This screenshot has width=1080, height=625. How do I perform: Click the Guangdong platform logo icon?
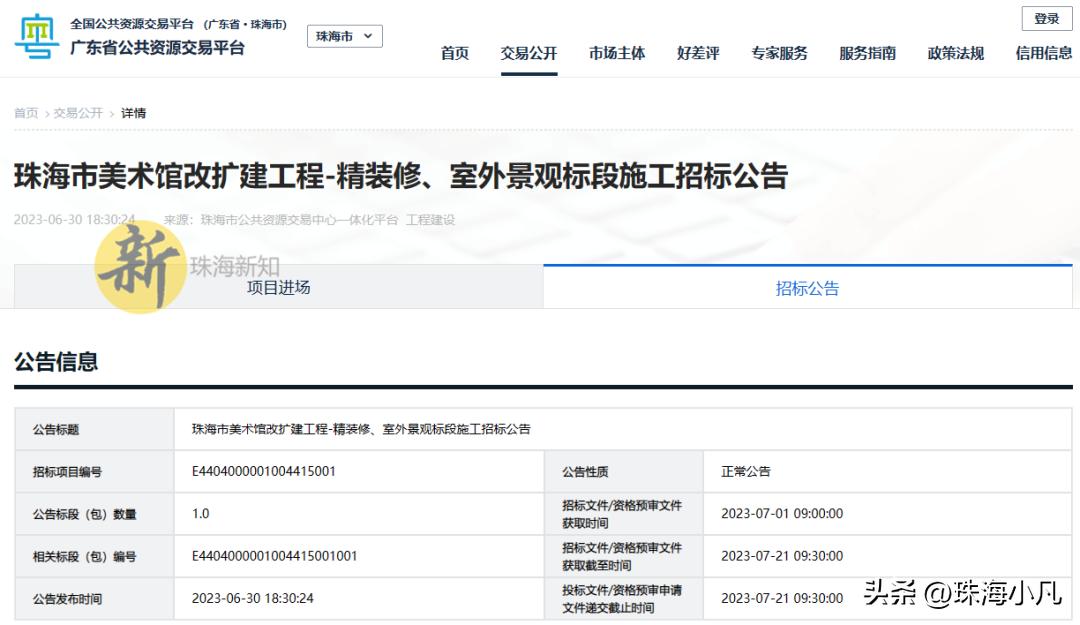(x=36, y=35)
